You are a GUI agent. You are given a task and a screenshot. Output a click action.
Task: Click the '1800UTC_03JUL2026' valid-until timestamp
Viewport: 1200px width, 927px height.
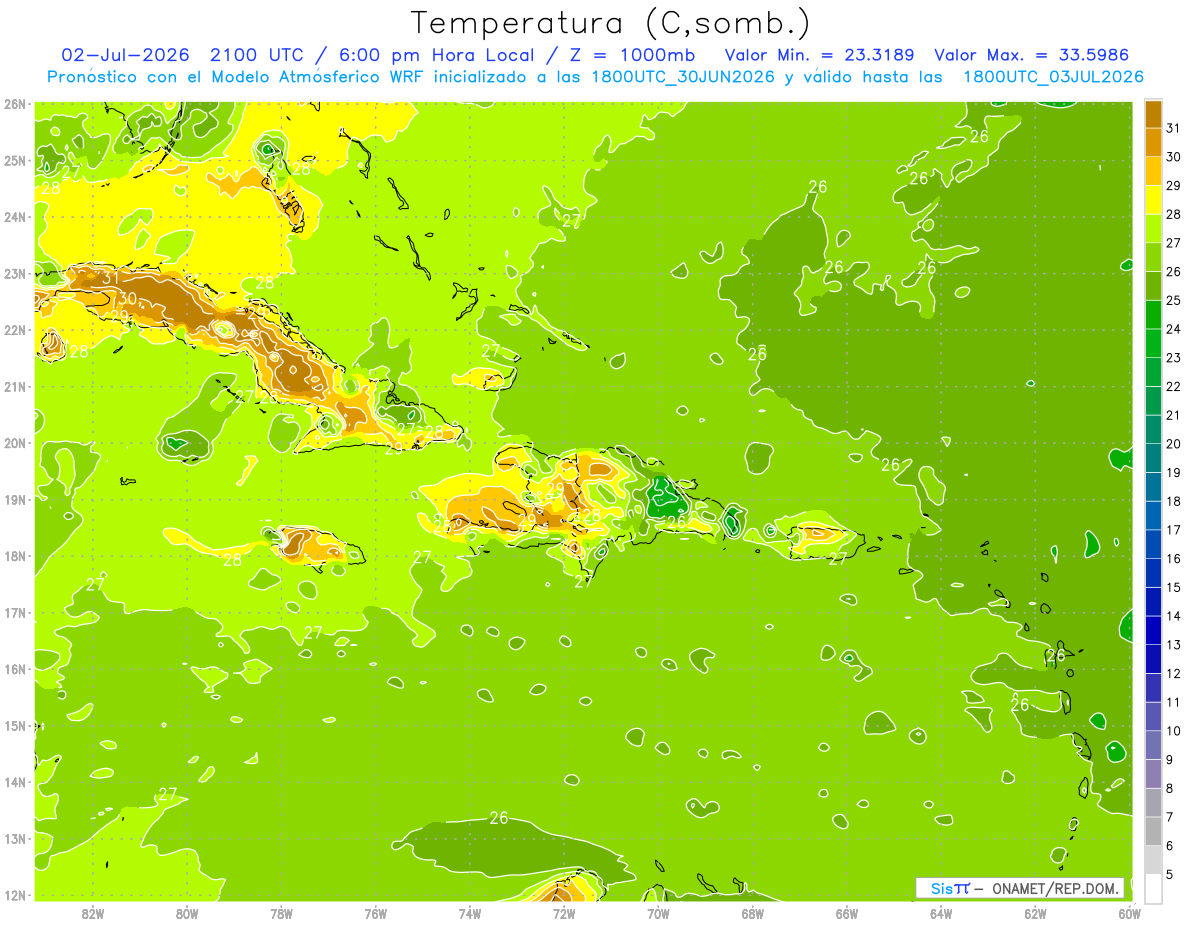1053,77
